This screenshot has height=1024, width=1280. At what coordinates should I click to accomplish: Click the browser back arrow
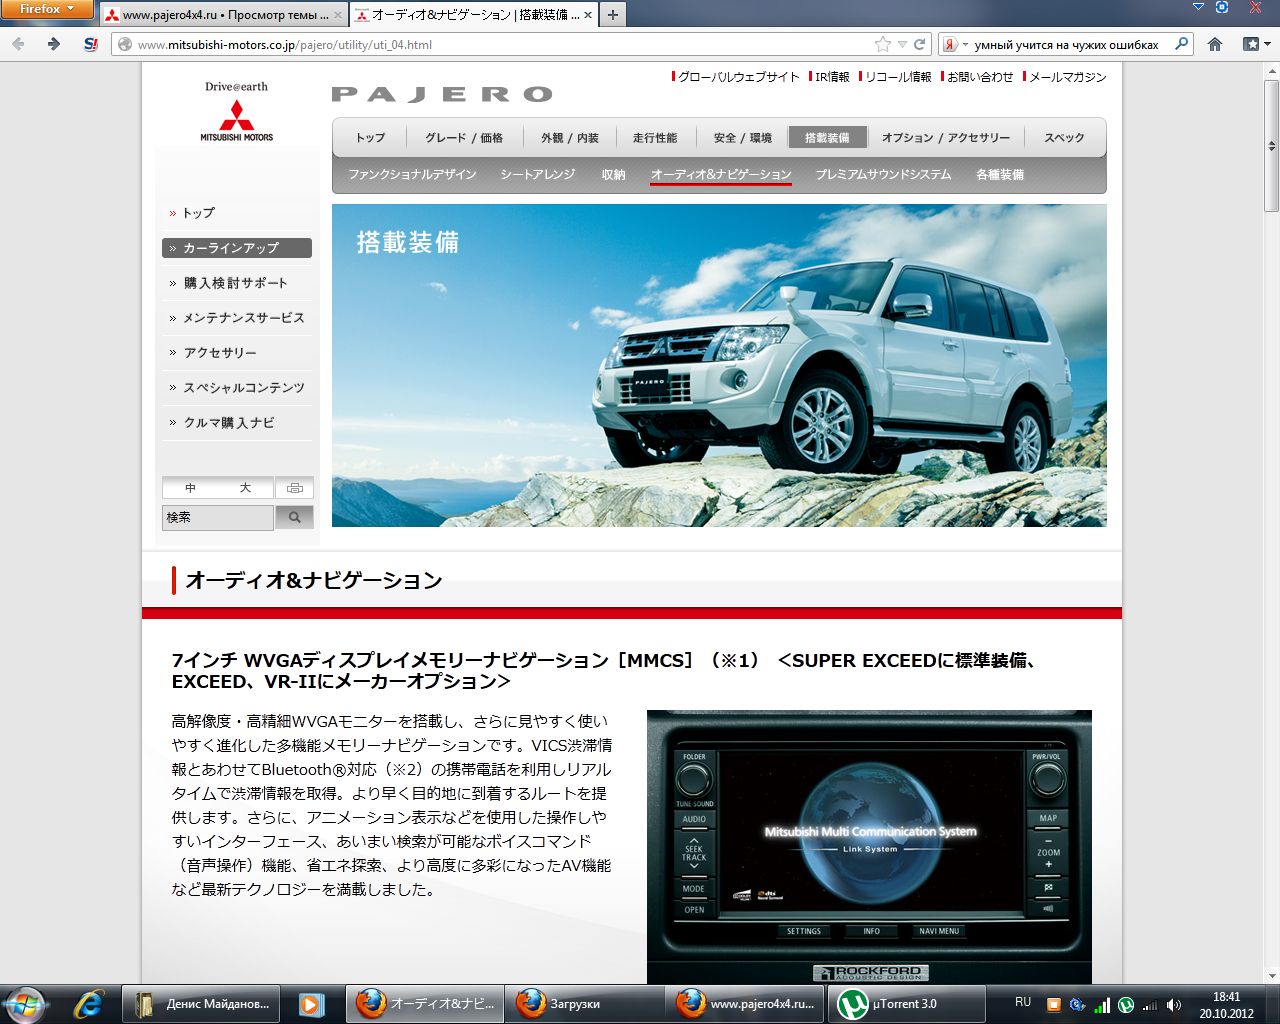coord(19,44)
